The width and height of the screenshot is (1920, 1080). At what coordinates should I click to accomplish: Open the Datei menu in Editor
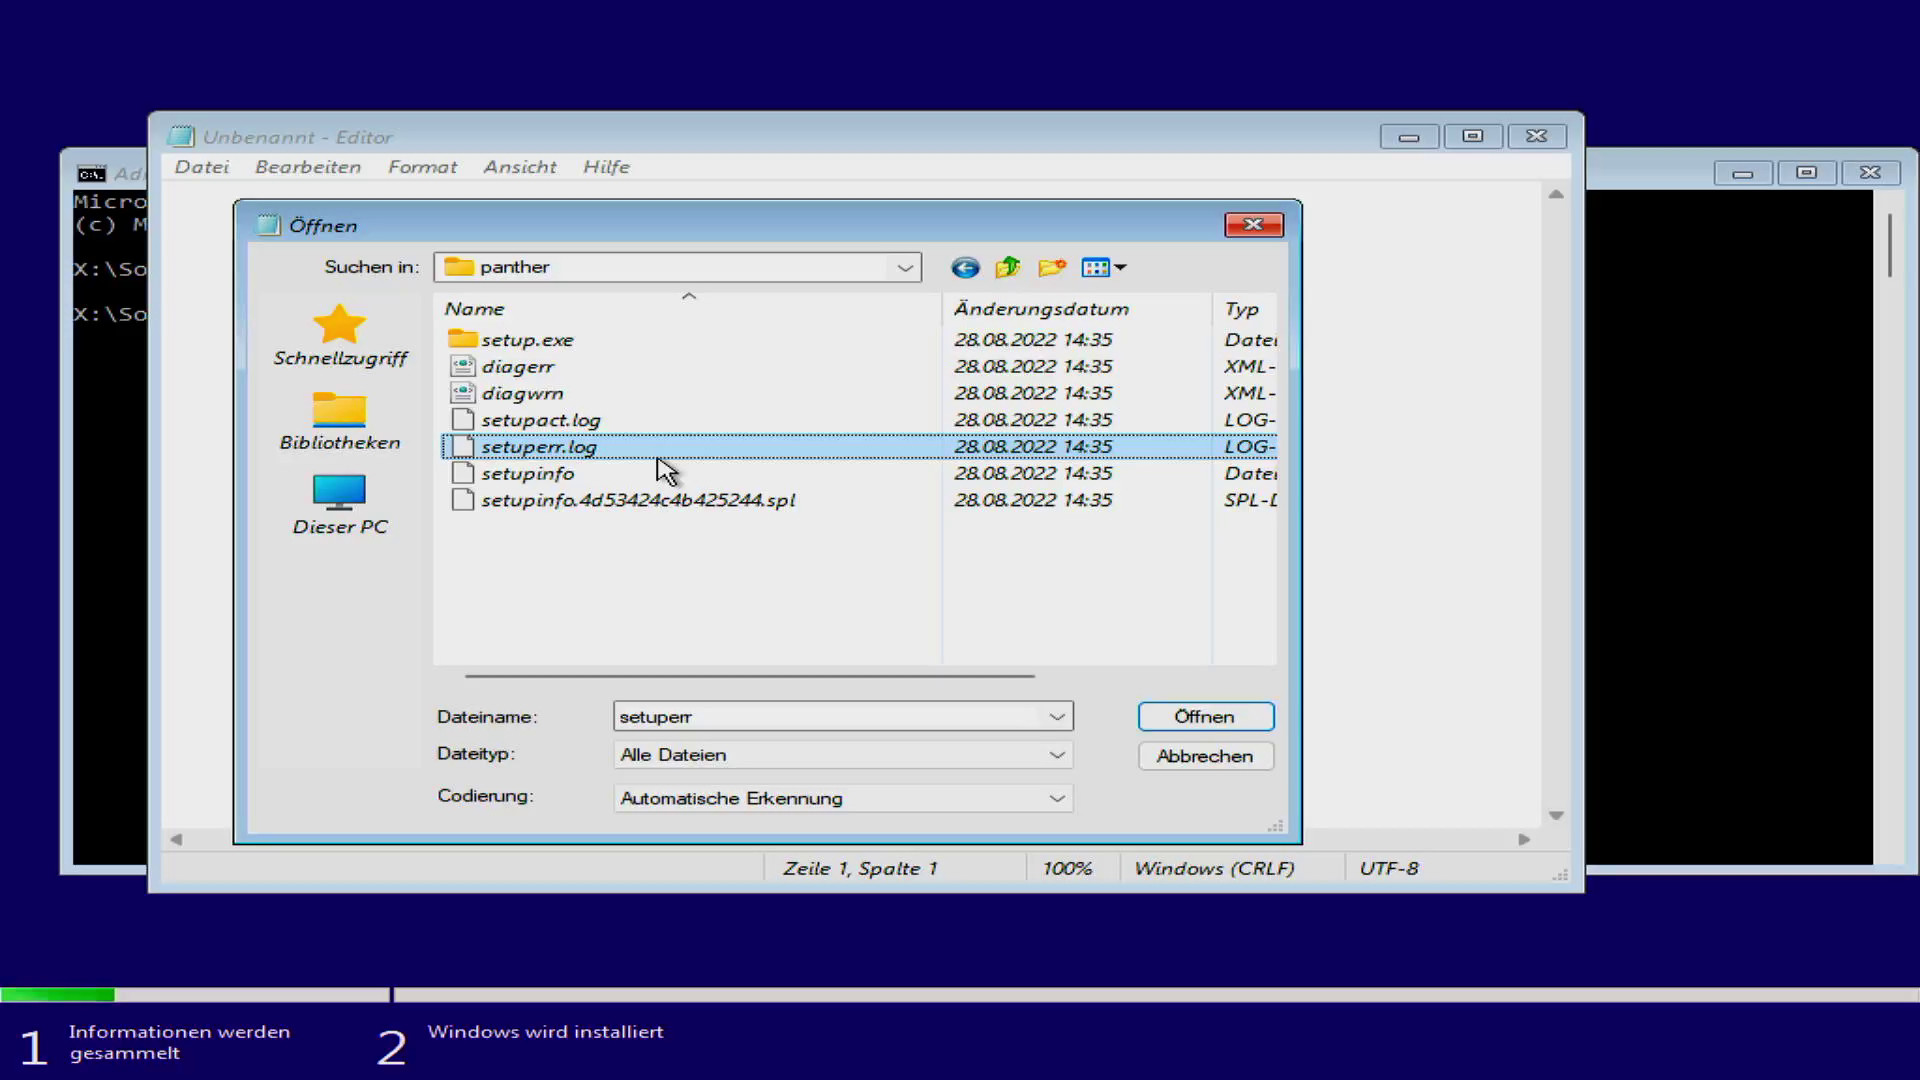pyautogui.click(x=202, y=167)
